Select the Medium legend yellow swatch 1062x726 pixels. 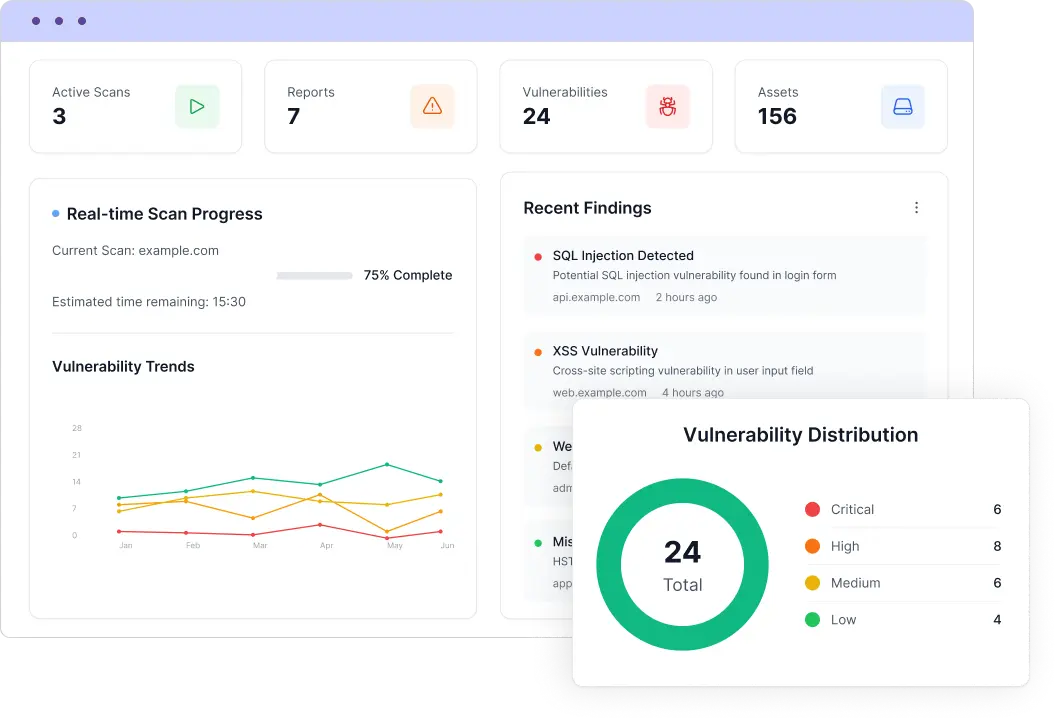(x=812, y=583)
